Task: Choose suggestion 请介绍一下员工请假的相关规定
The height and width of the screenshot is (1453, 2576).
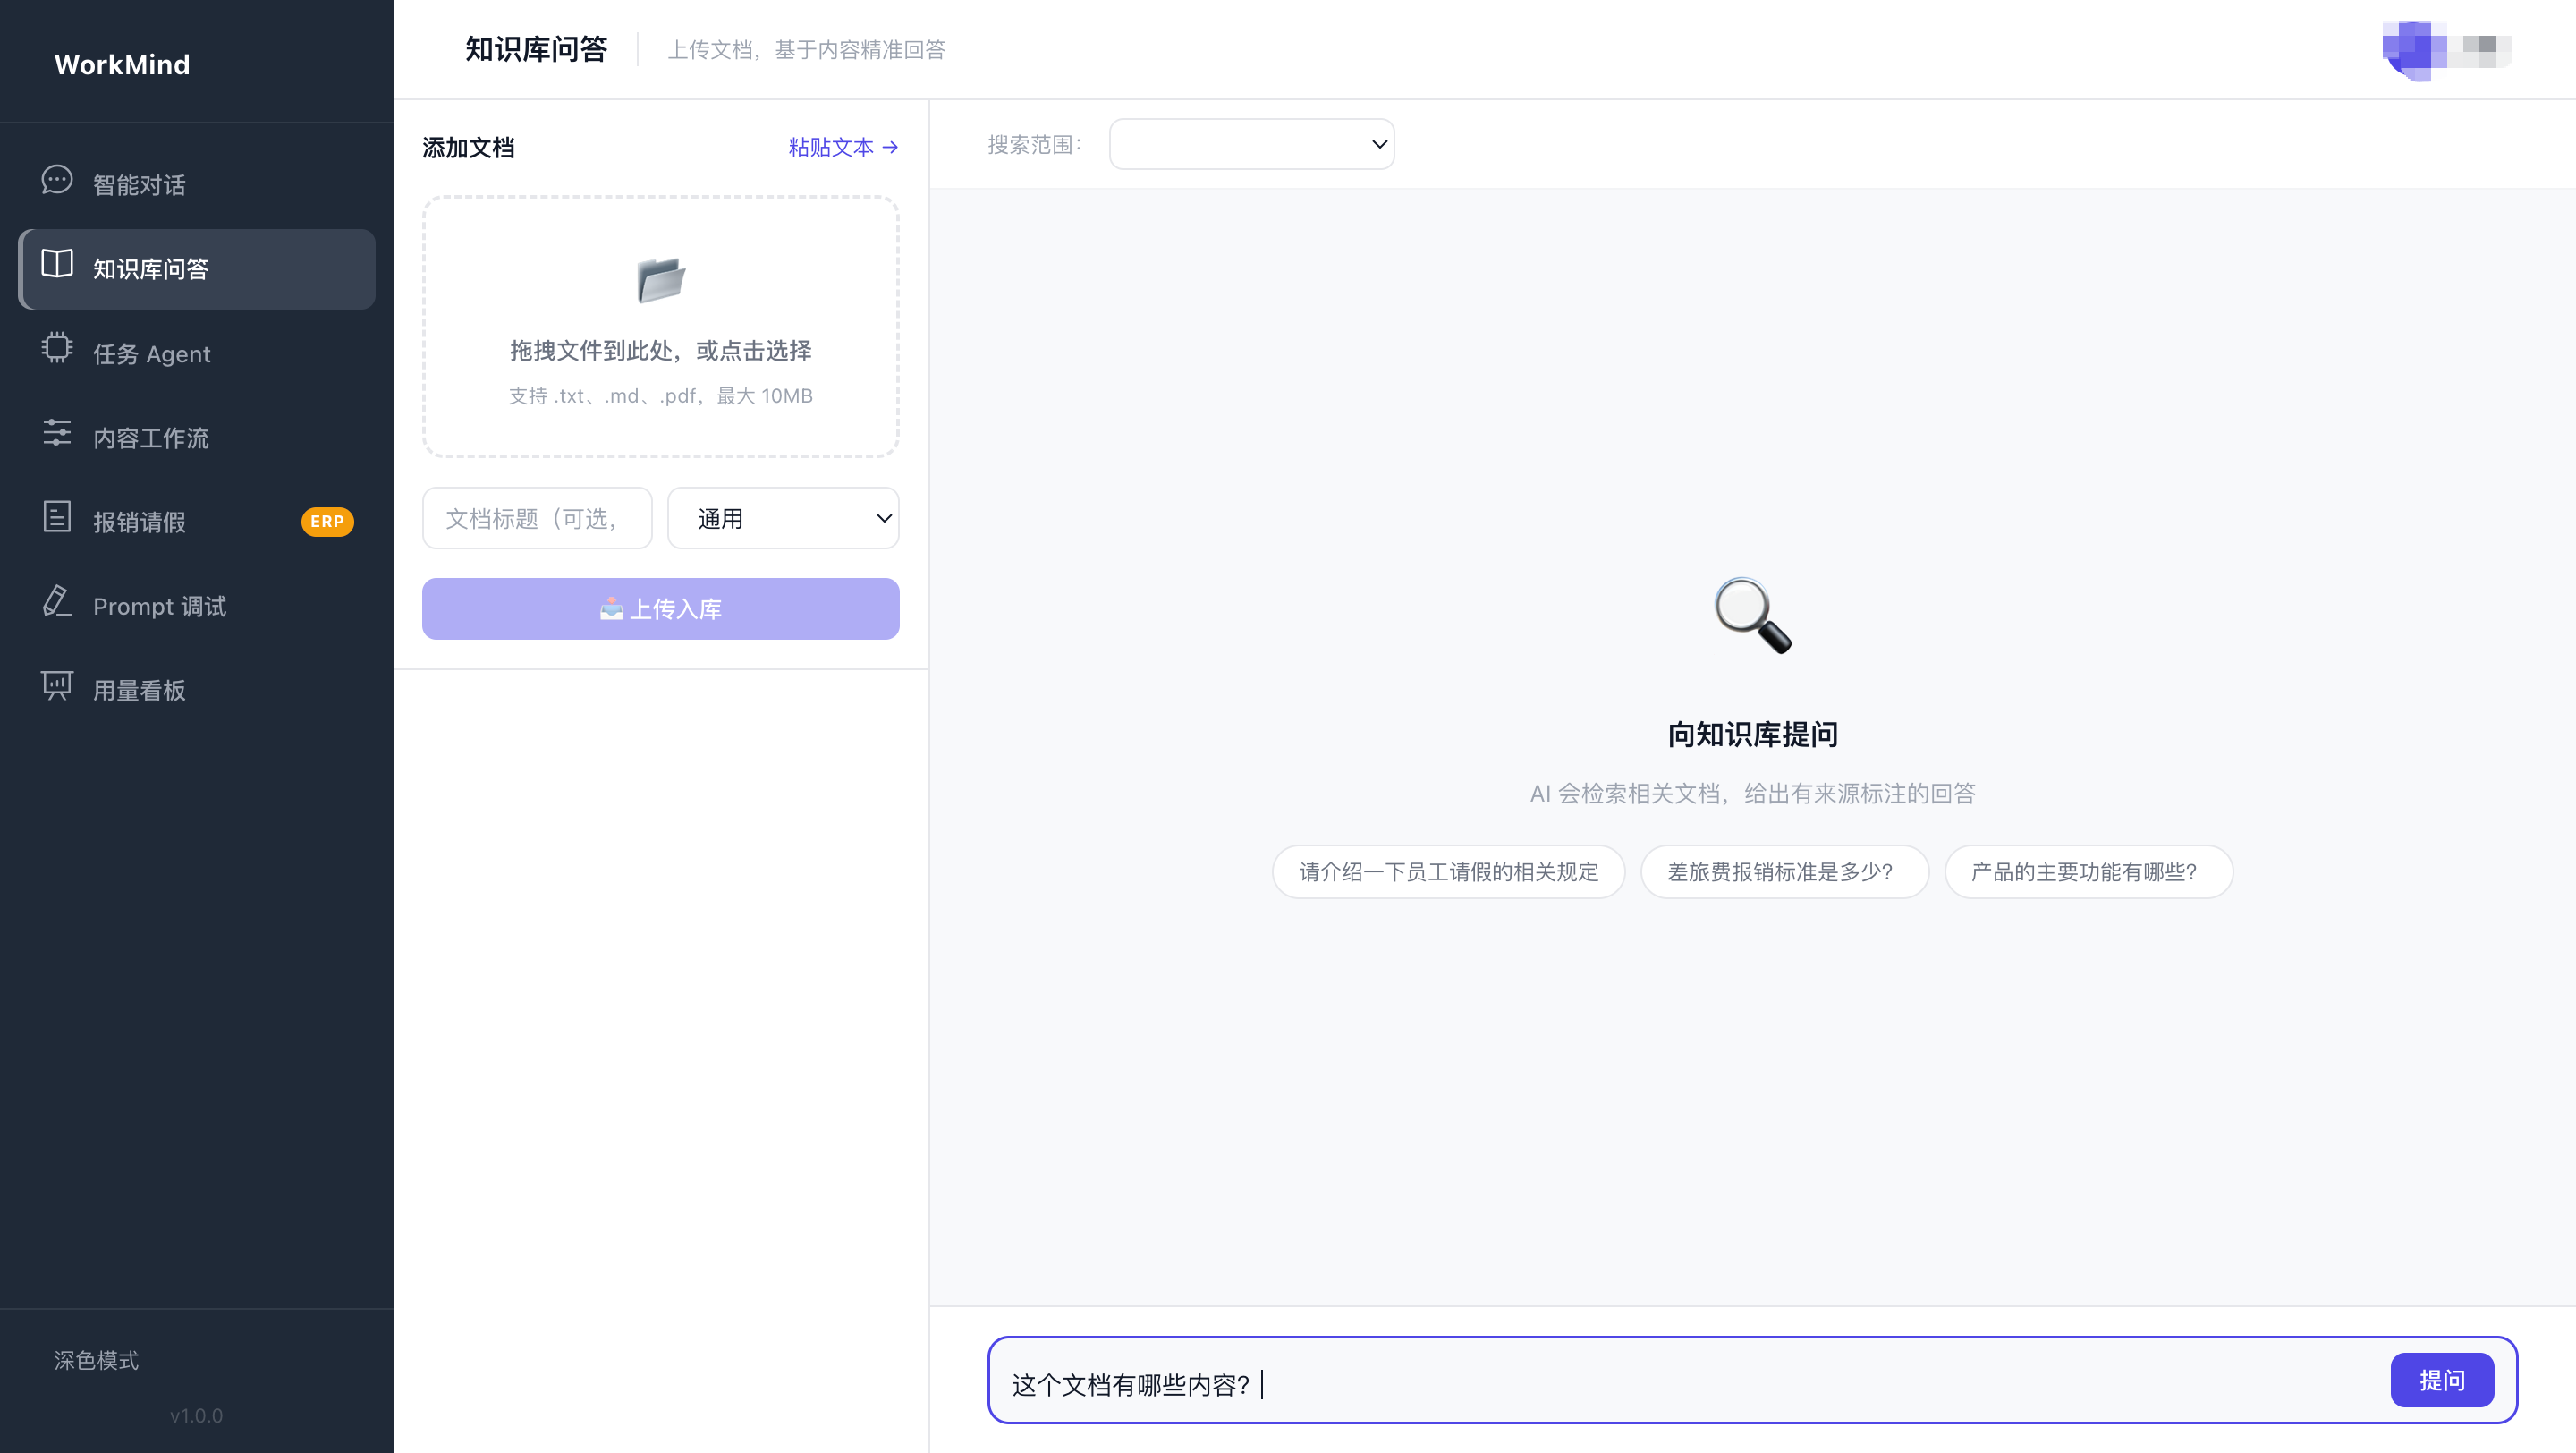Action: 1448,872
